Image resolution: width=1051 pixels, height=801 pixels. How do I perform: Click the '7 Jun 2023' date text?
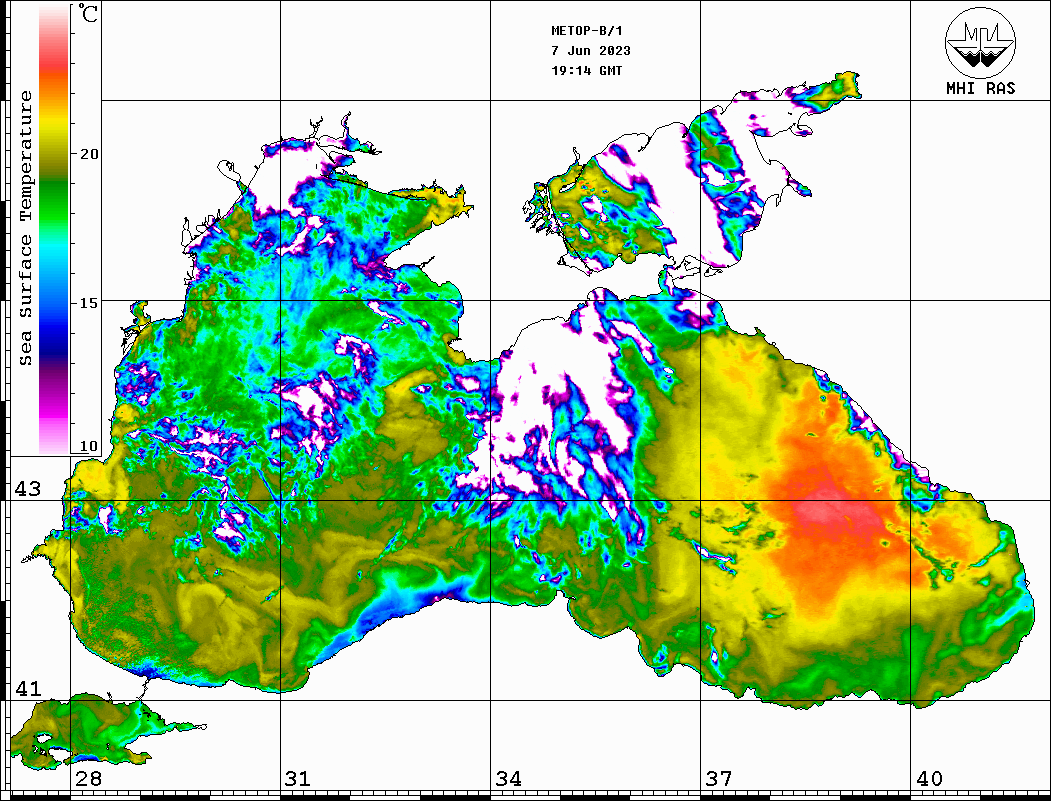click(591, 51)
